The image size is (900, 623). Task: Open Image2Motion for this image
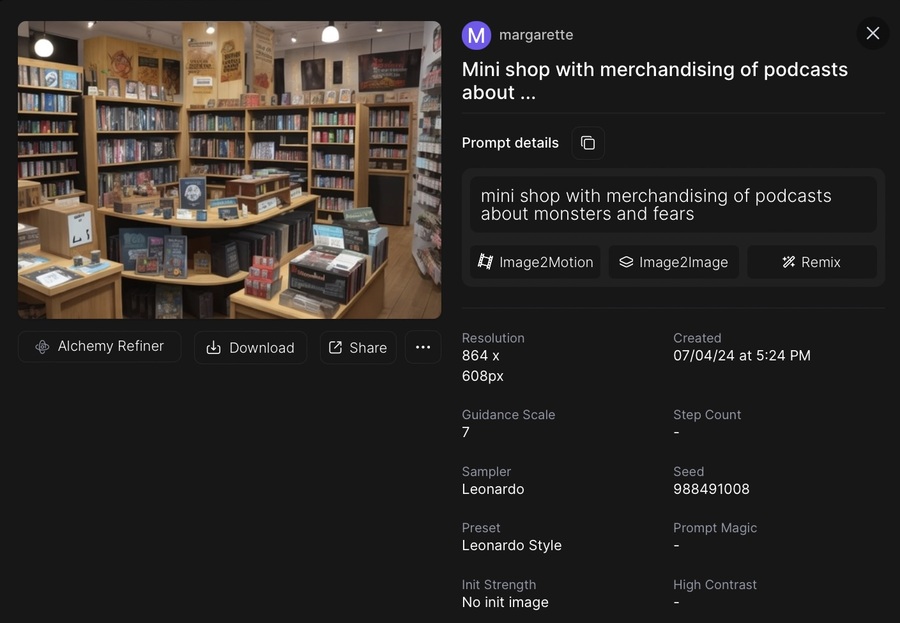[535, 262]
